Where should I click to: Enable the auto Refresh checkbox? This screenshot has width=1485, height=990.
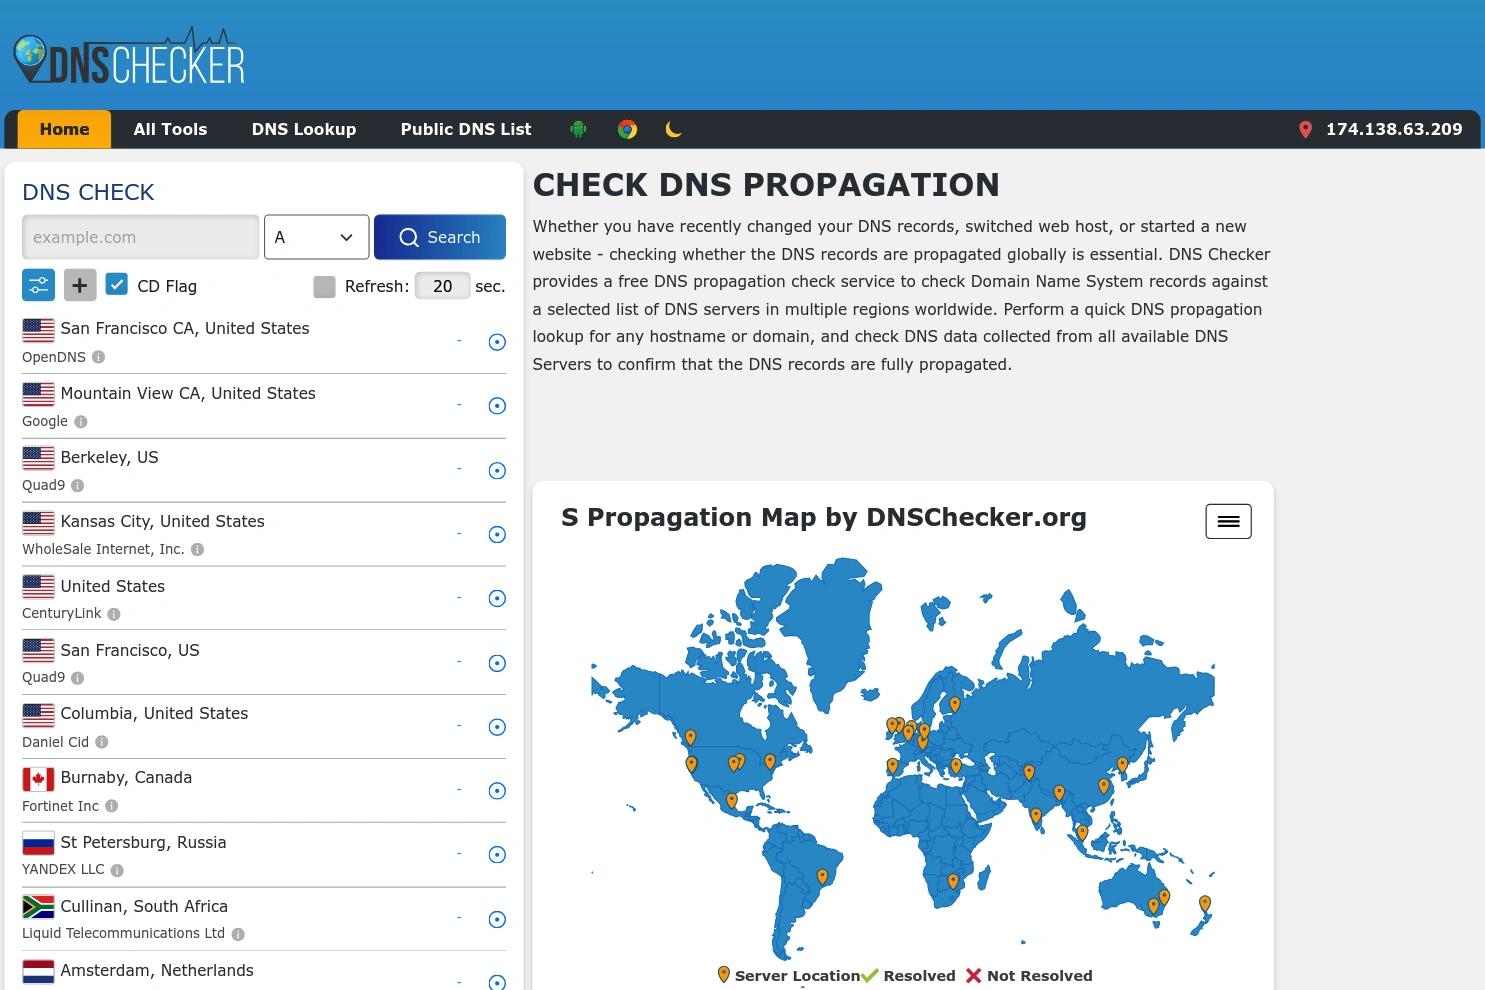pyautogui.click(x=324, y=287)
